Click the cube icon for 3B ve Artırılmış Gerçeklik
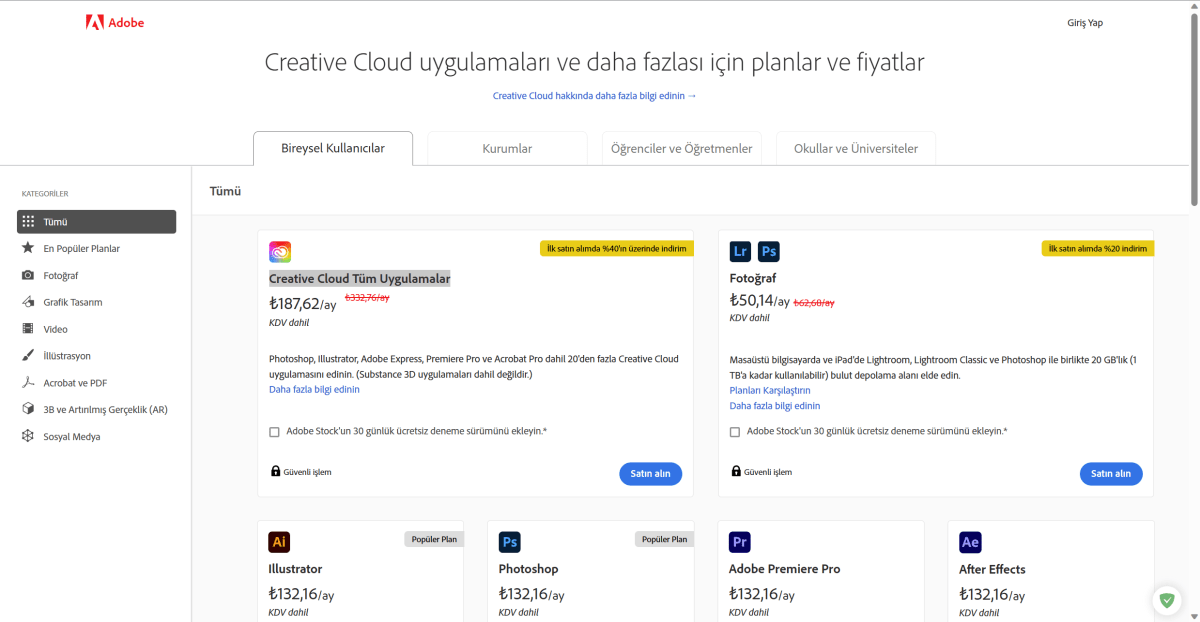1200x622 pixels. coord(28,410)
